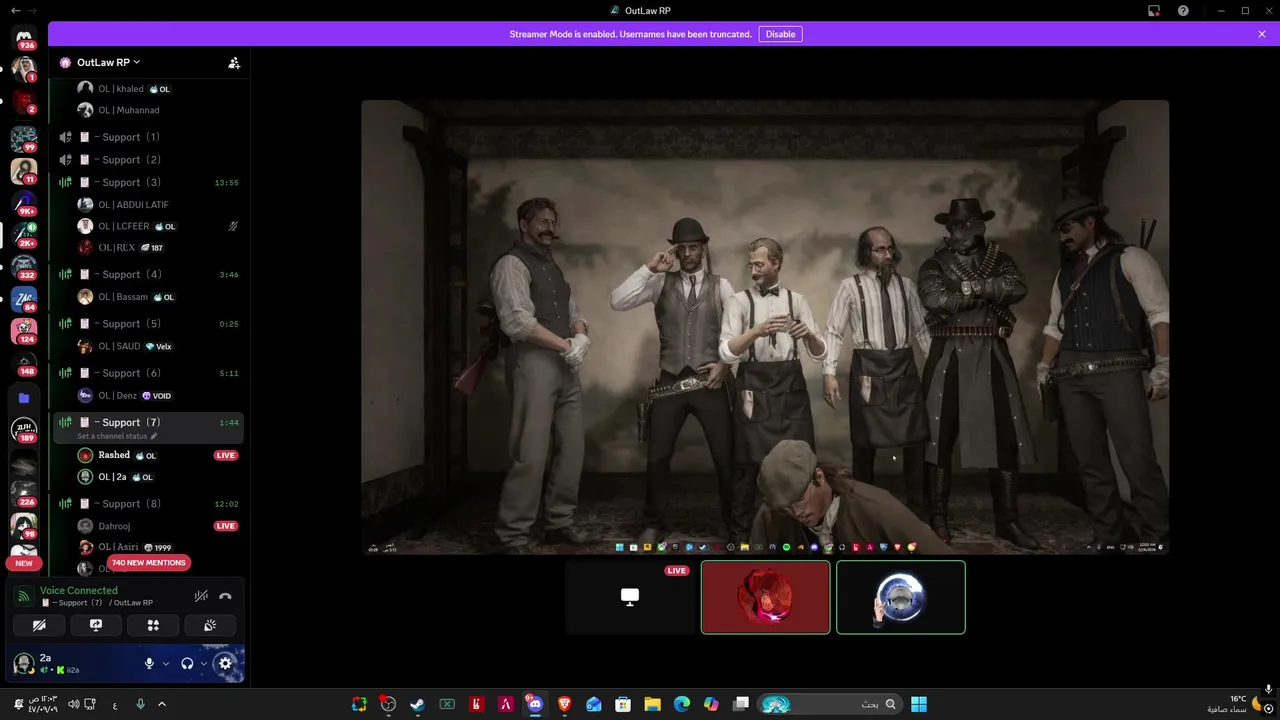Select the Support (6) voice channel
The width and height of the screenshot is (1280, 720).
[x=149, y=373]
